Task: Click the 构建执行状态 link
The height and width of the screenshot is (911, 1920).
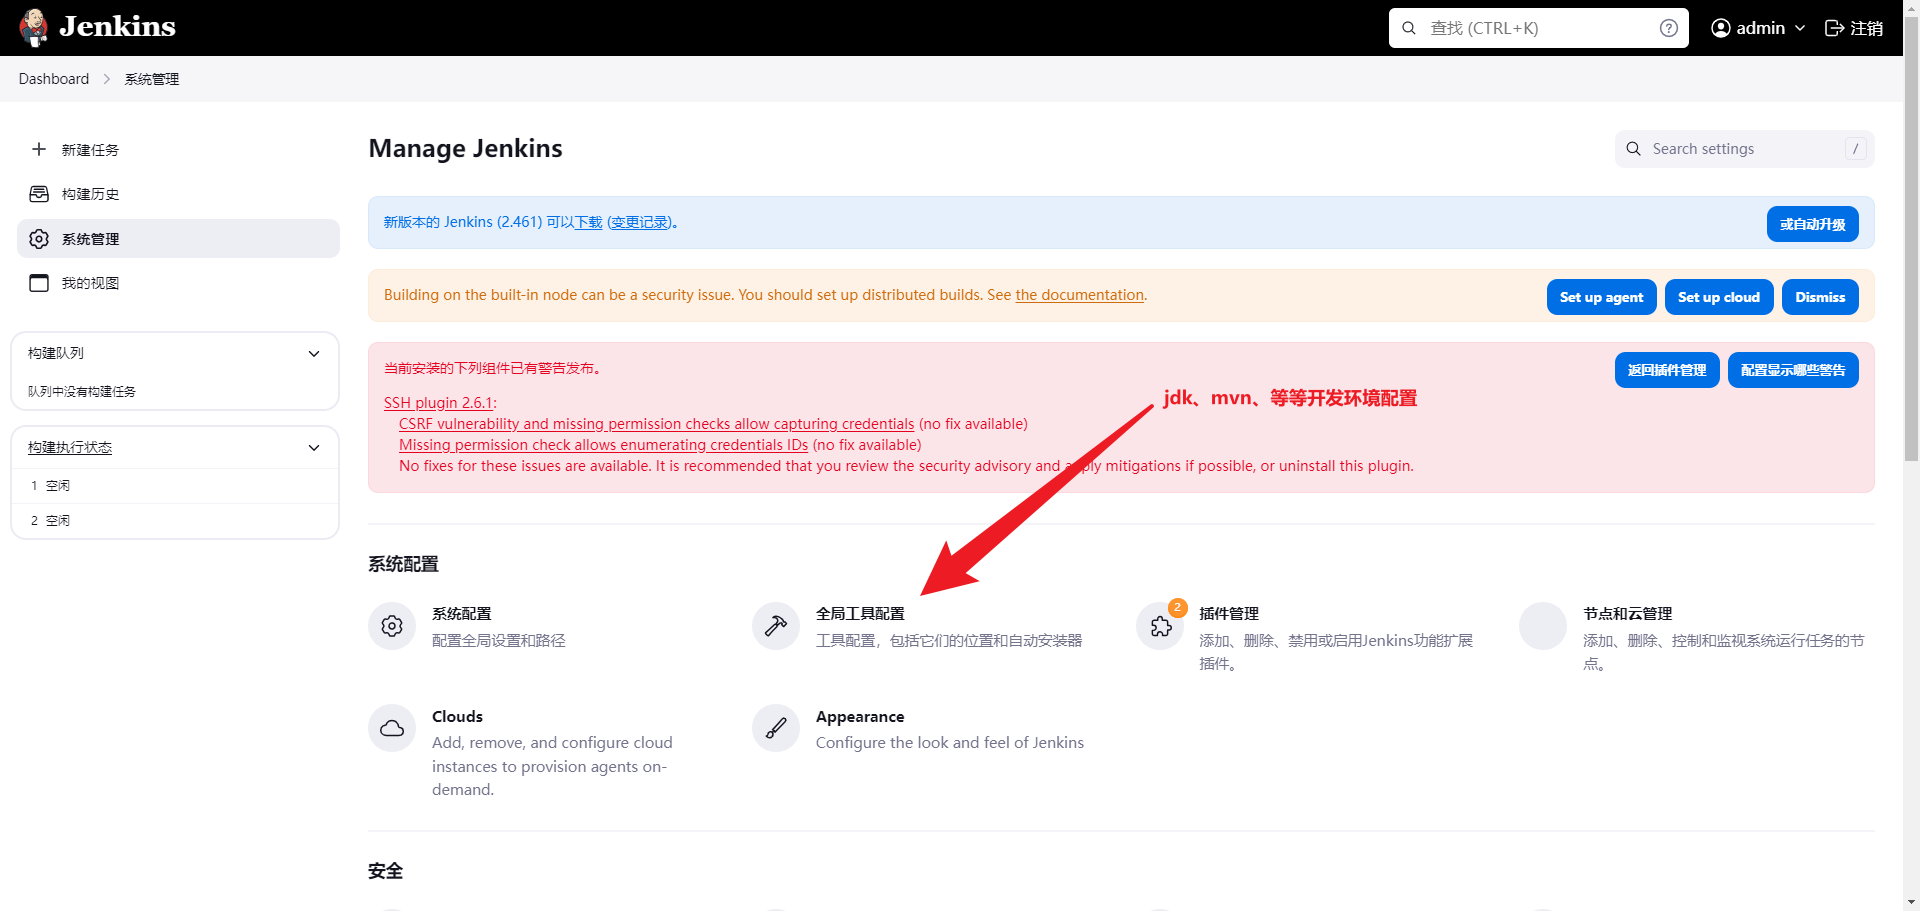Action: [x=70, y=447]
